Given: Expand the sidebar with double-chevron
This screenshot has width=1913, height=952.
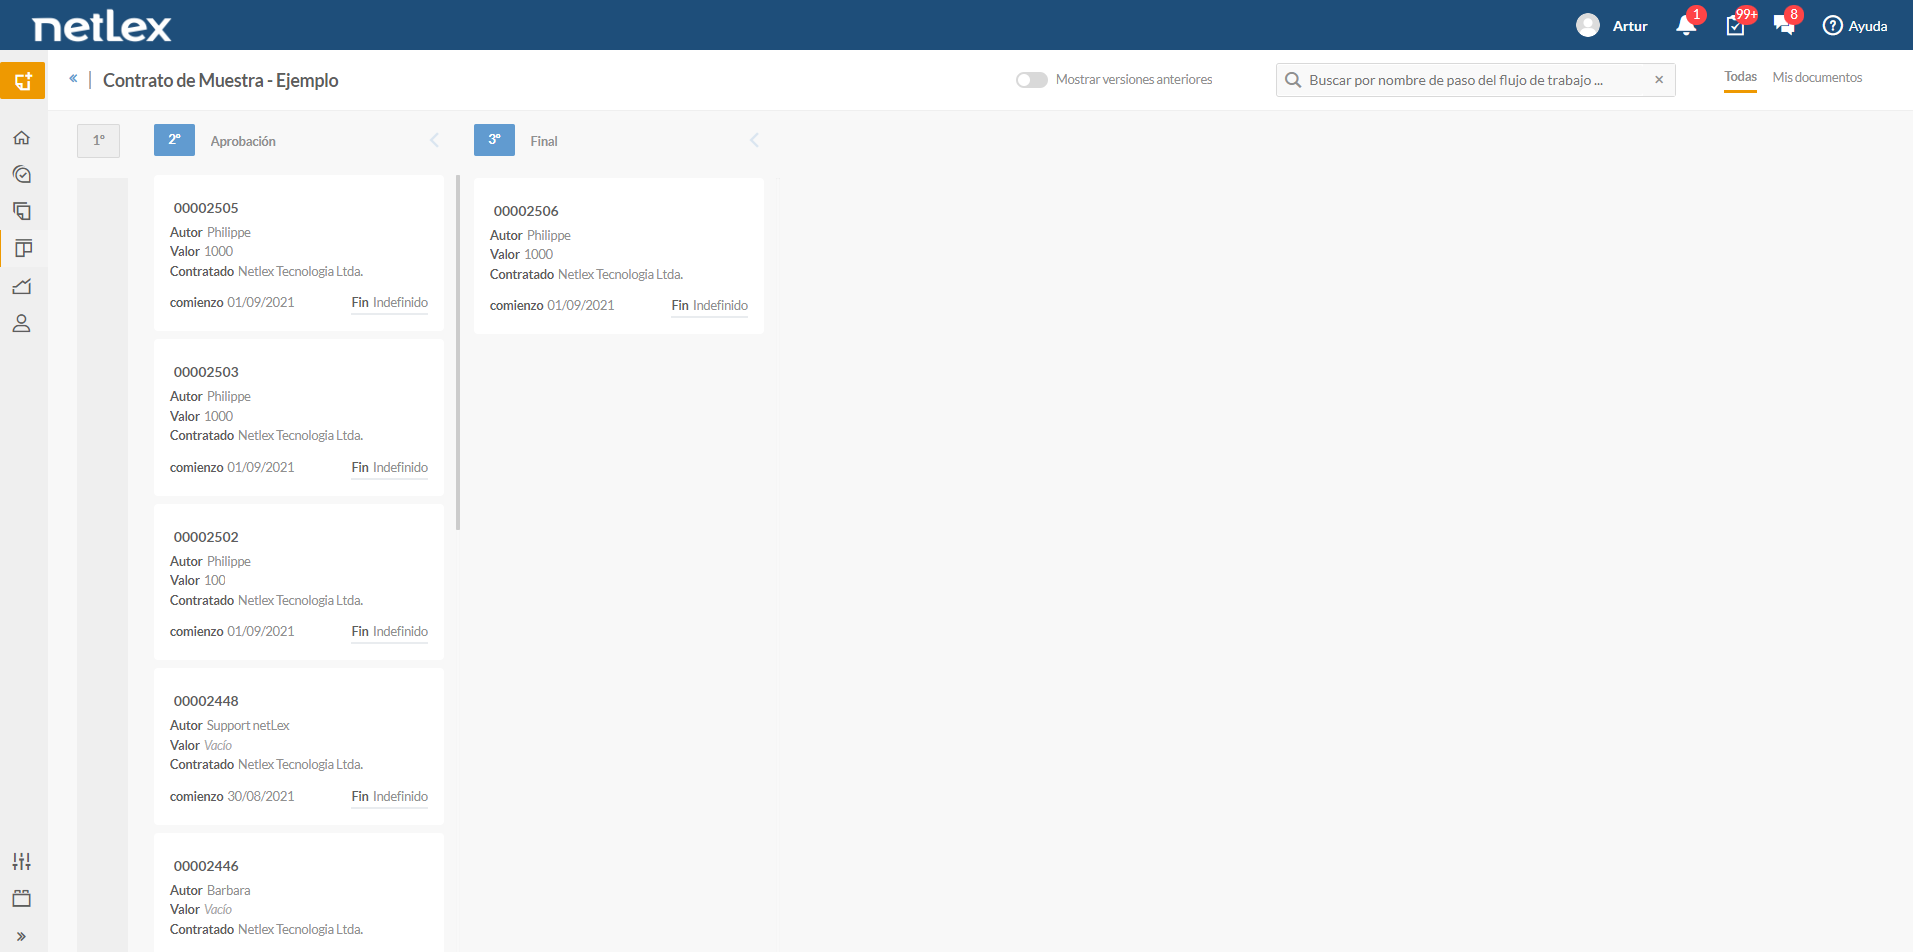Looking at the screenshot, I should pyautogui.click(x=22, y=937).
